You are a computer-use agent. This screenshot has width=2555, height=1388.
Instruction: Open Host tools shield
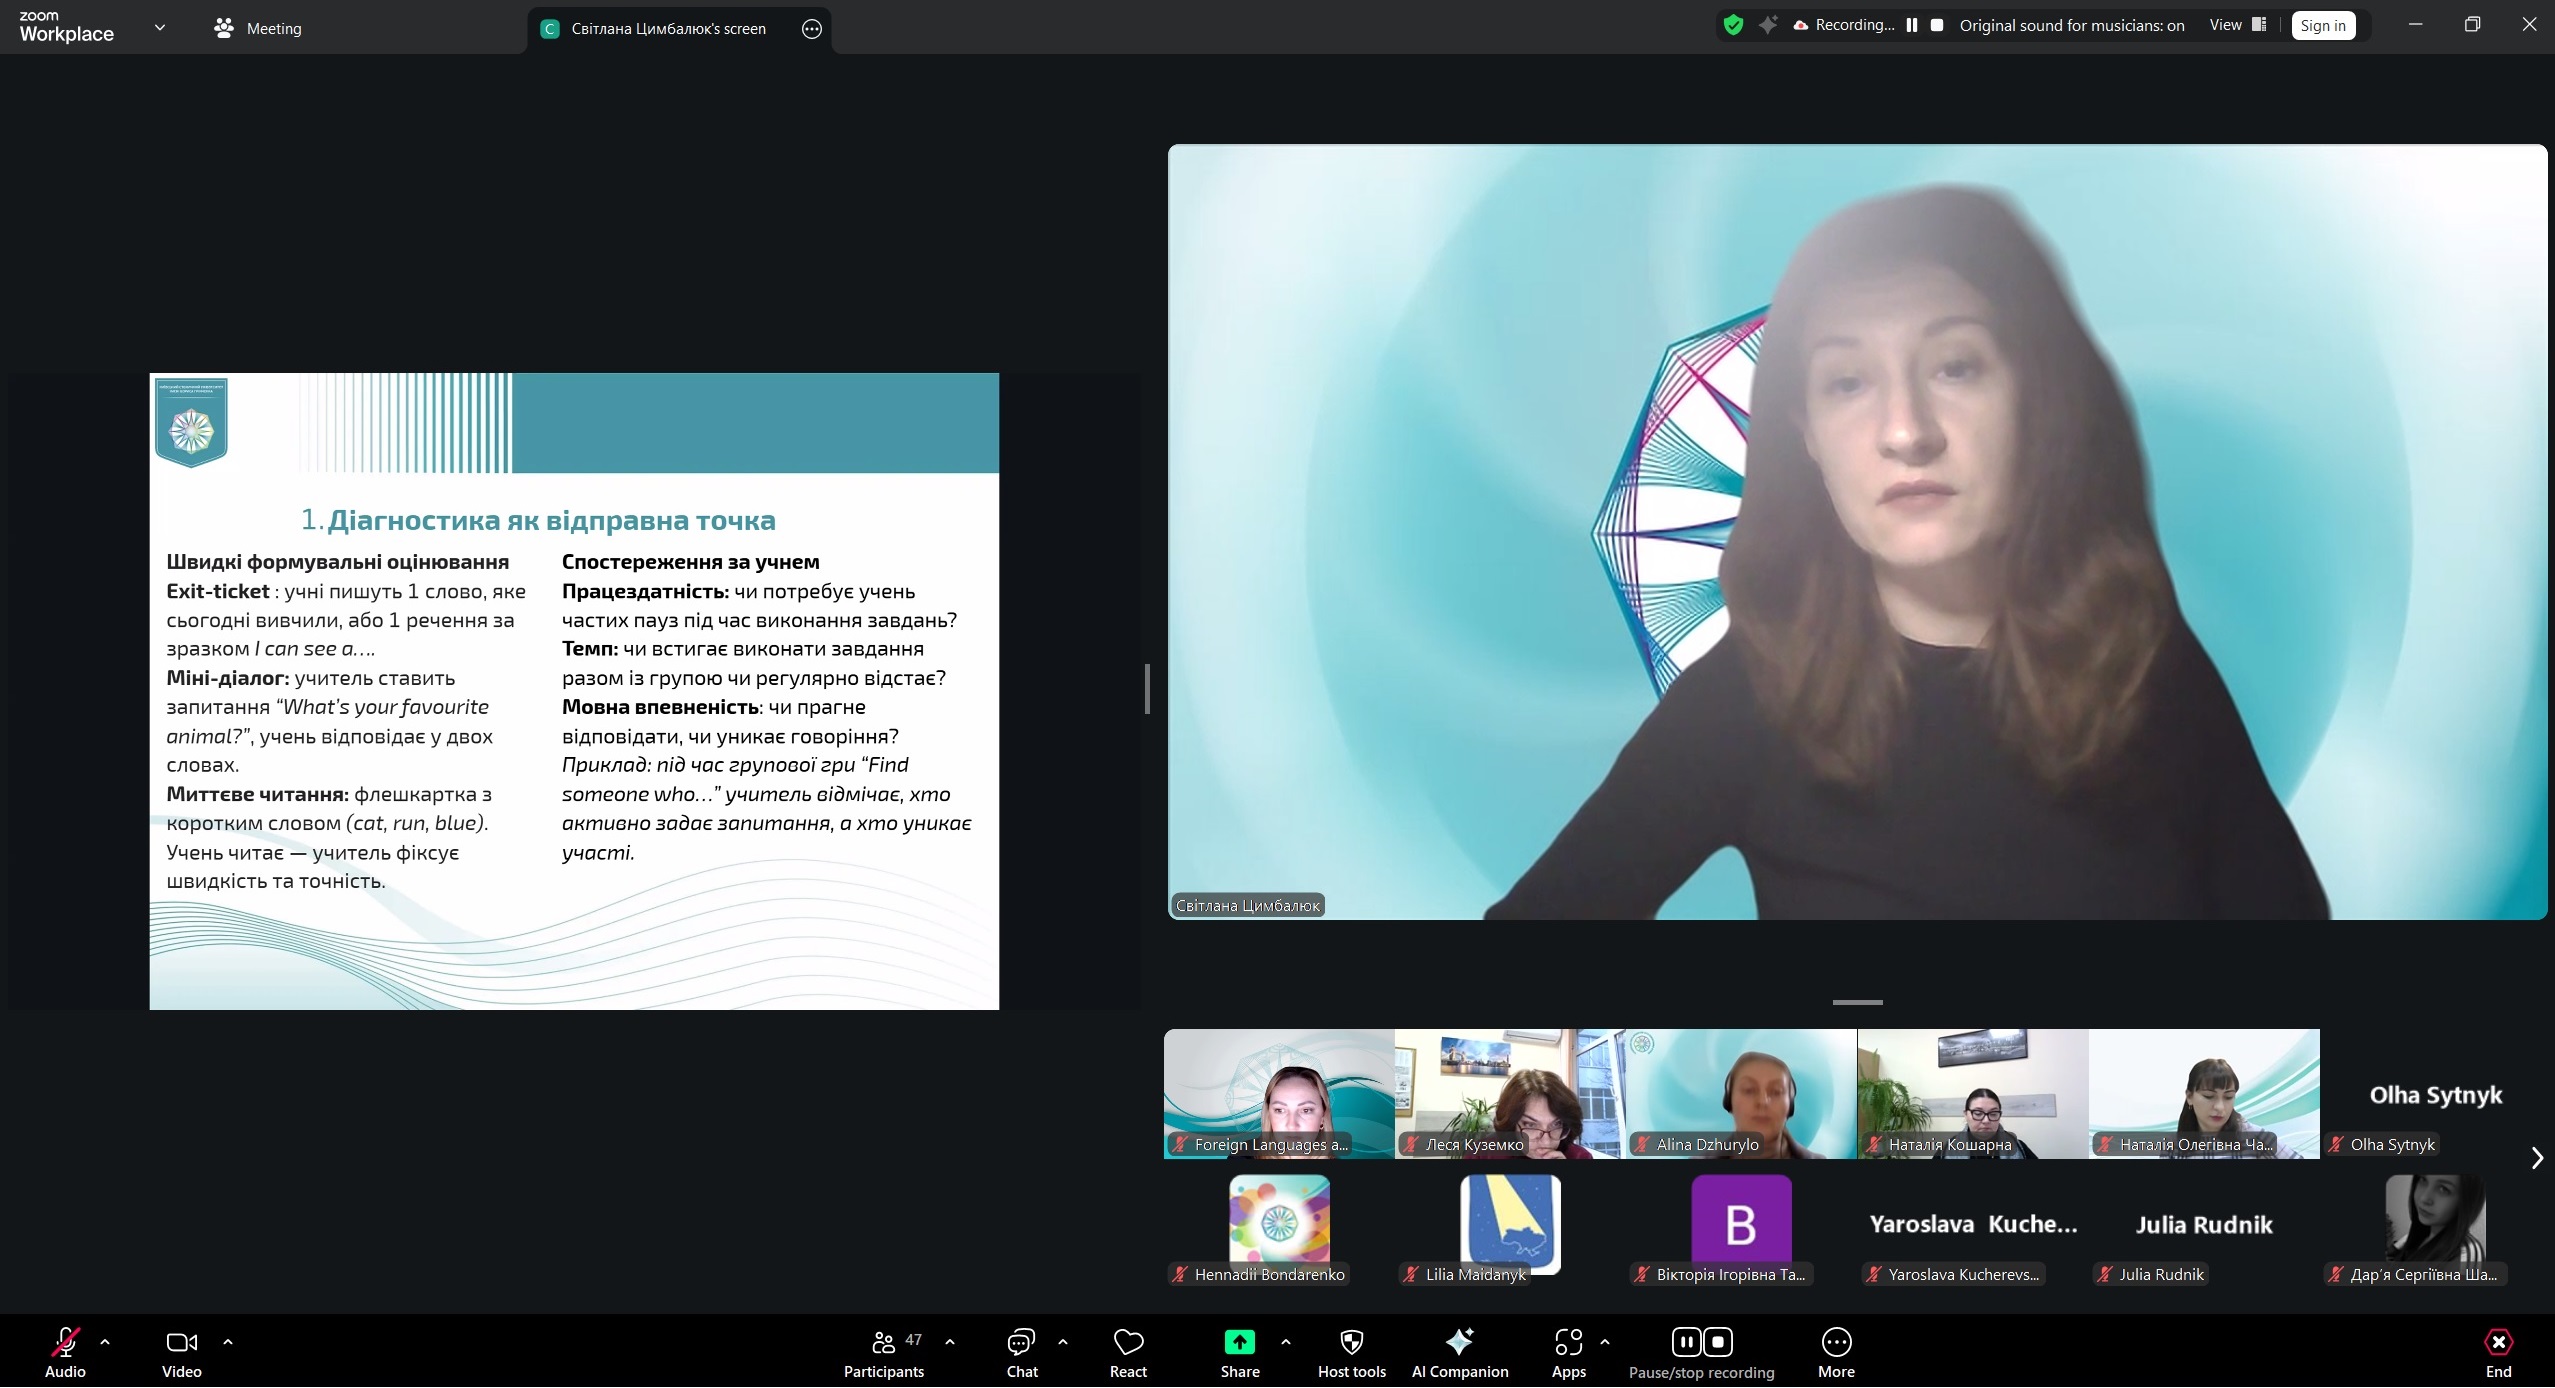pos(1351,1351)
